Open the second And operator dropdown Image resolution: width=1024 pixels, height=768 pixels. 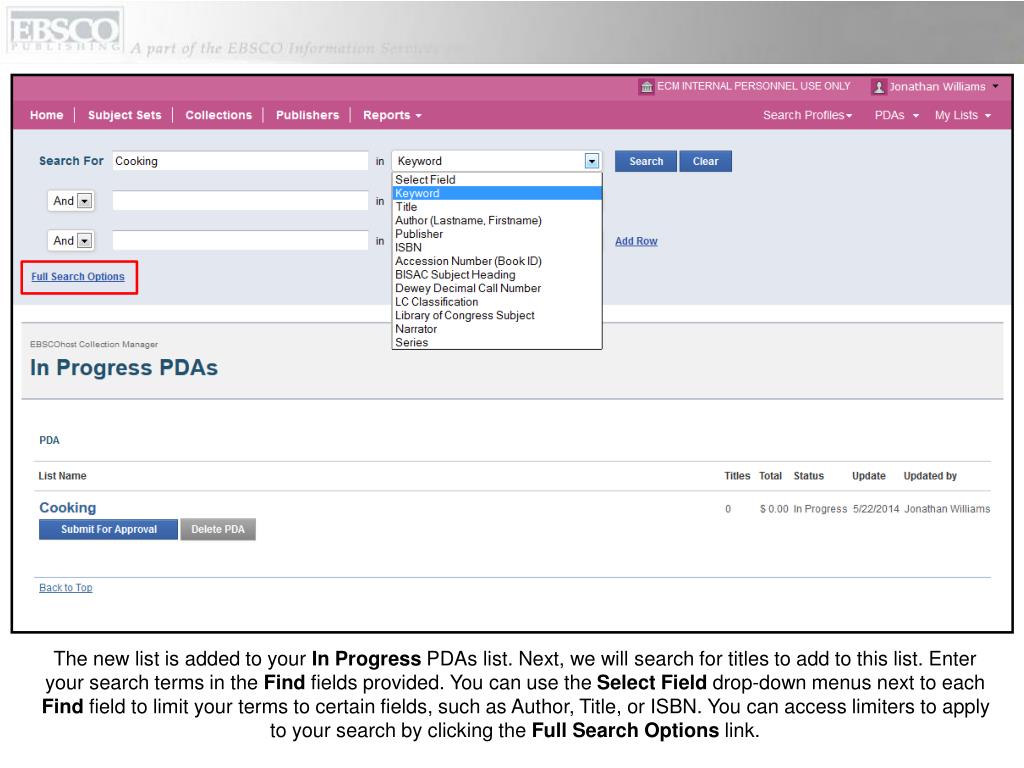tap(71, 241)
